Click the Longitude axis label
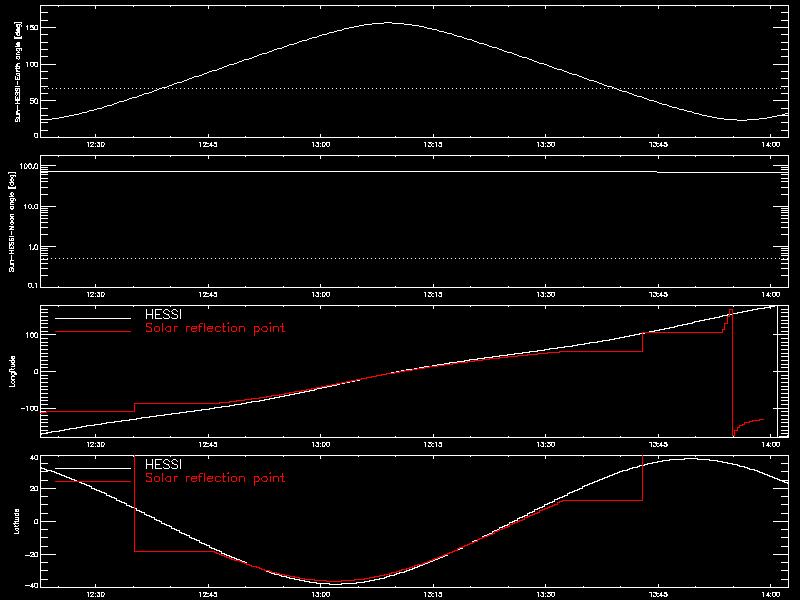 (x=12, y=371)
